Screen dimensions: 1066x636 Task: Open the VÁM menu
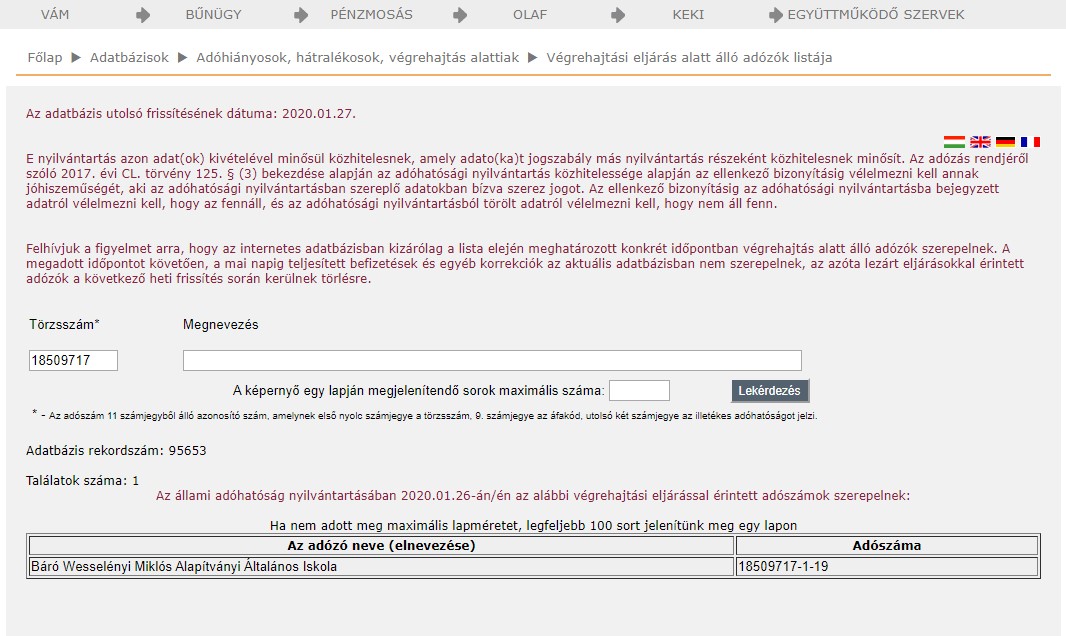pyautogui.click(x=55, y=14)
